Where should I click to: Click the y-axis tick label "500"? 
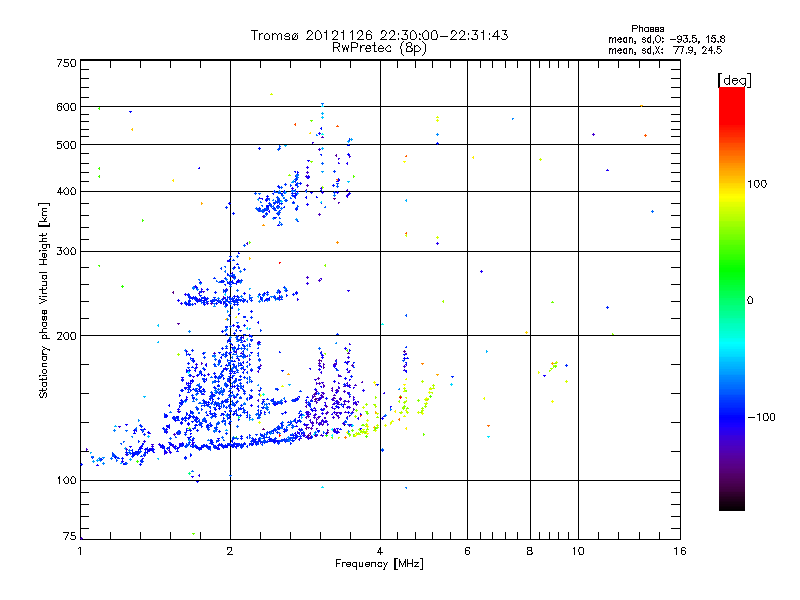point(66,145)
